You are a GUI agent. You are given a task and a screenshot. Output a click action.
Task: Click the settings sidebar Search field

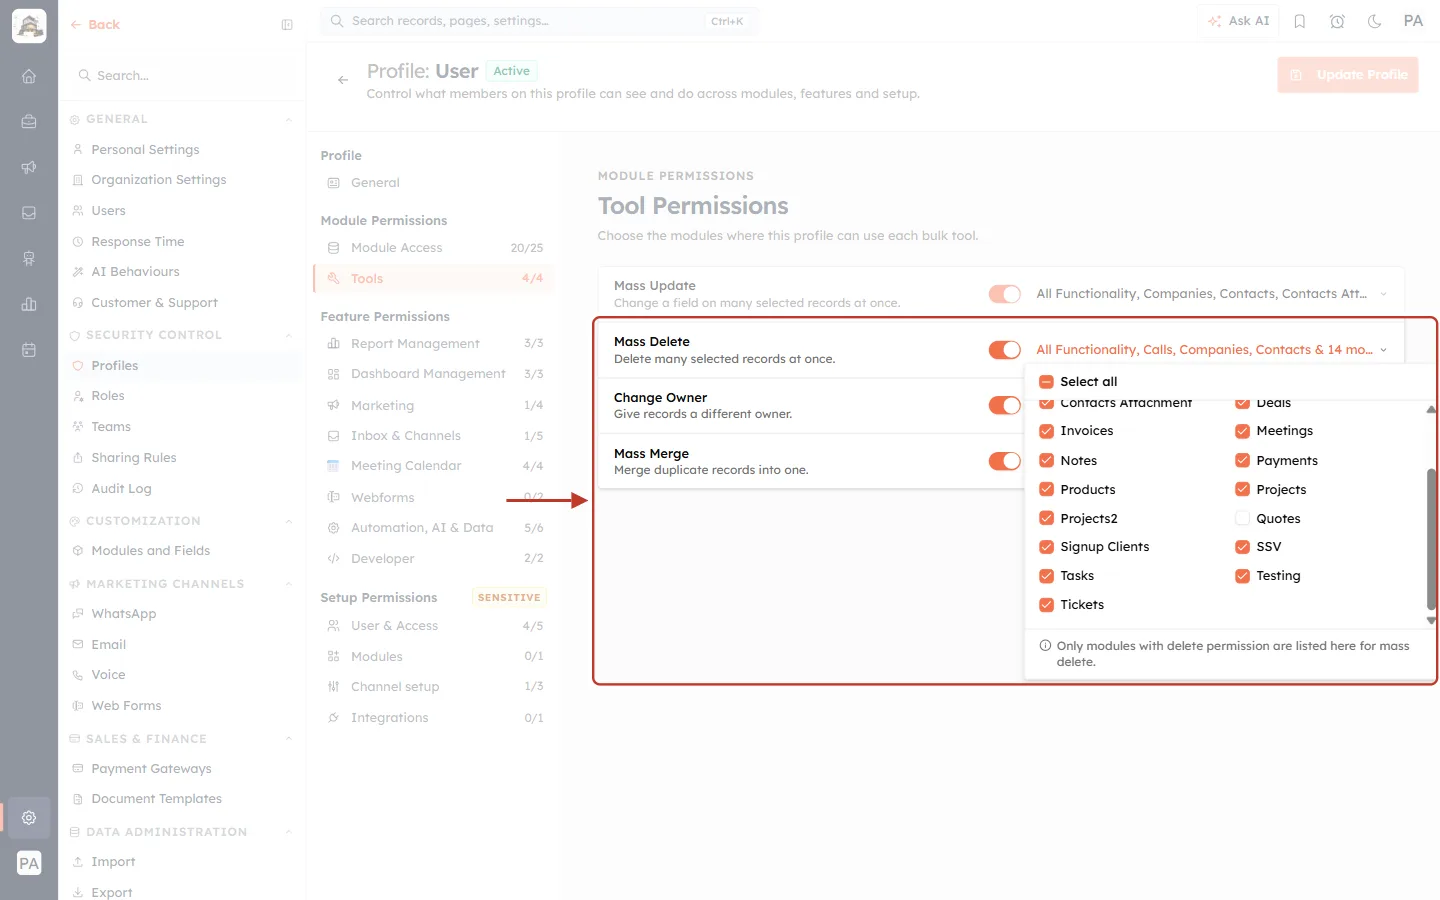point(181,76)
